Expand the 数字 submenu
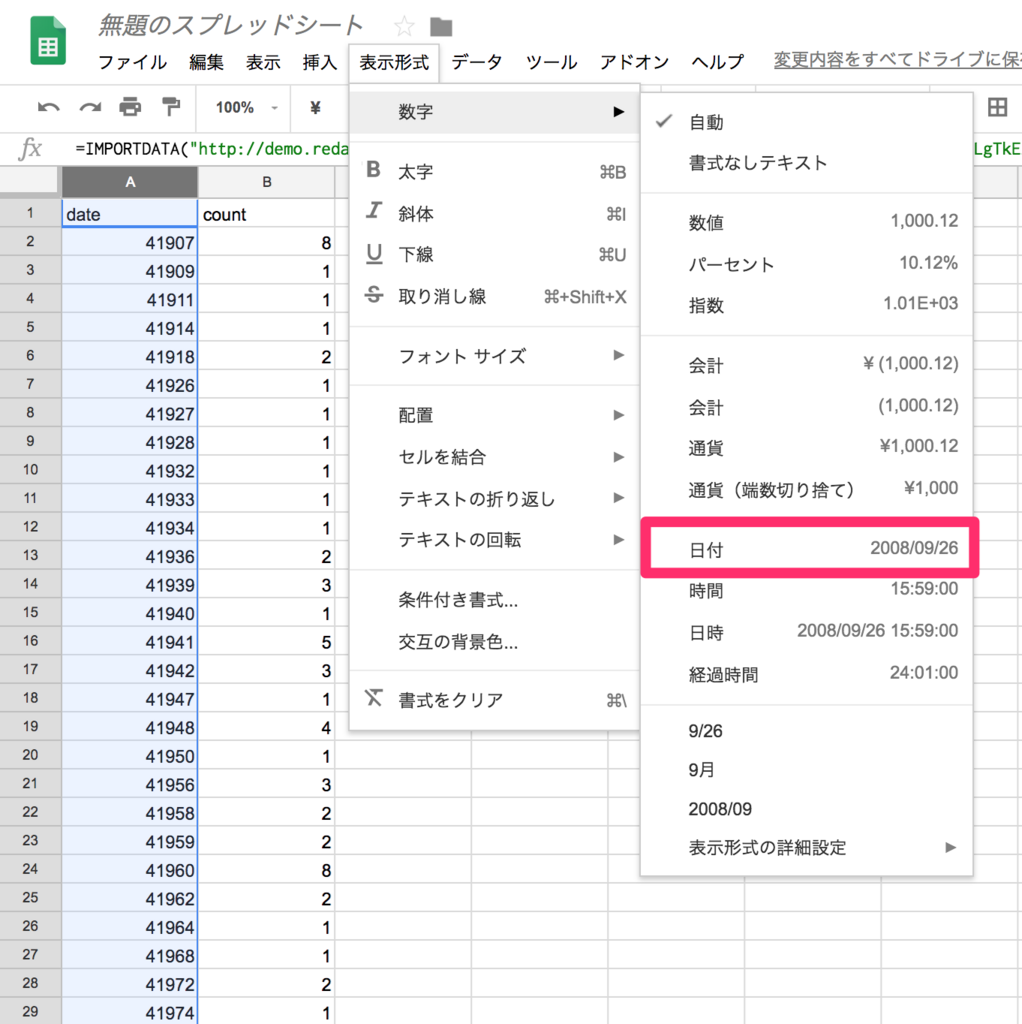This screenshot has height=1024, width=1022. 494,112
